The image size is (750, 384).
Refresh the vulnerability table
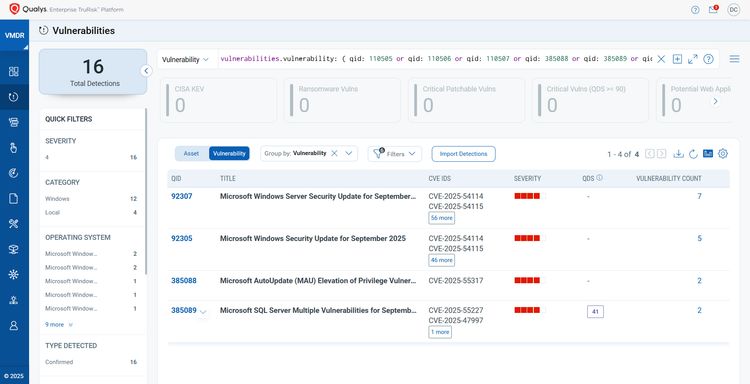tap(693, 154)
